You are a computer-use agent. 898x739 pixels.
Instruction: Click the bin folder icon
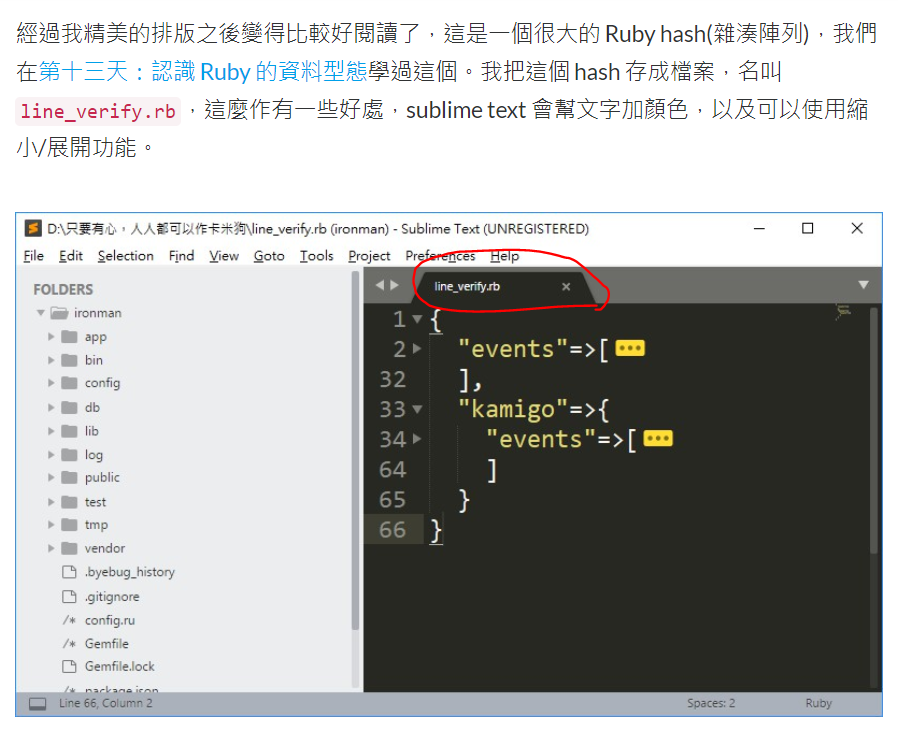(69, 360)
